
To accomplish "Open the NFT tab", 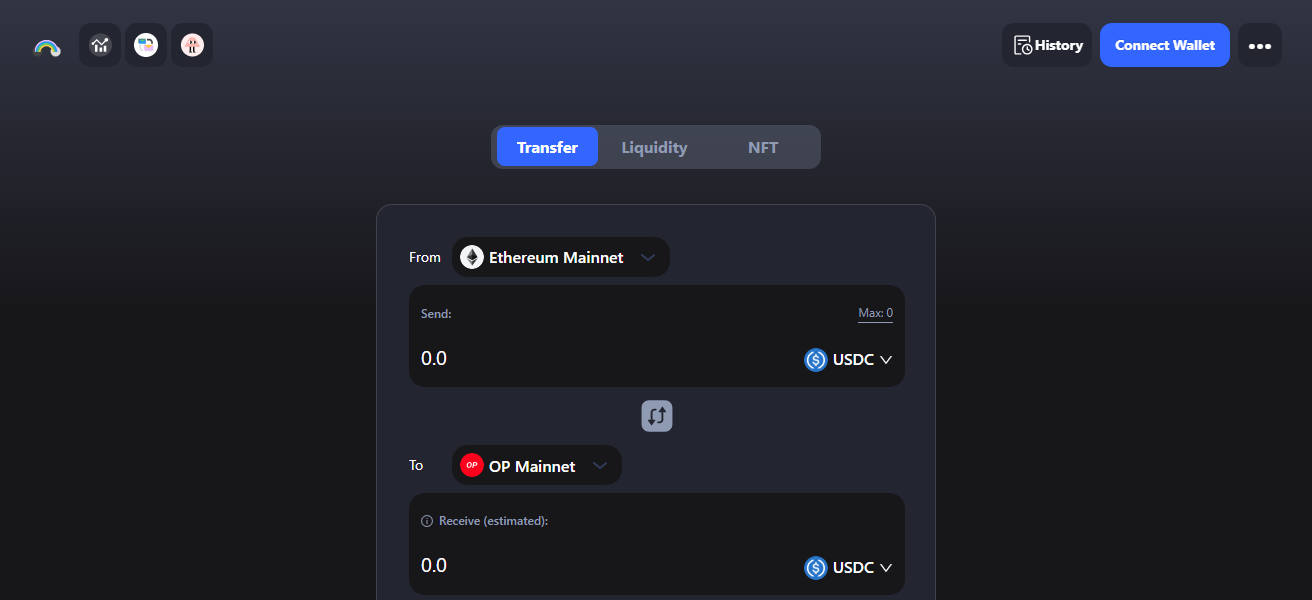I will [x=762, y=147].
